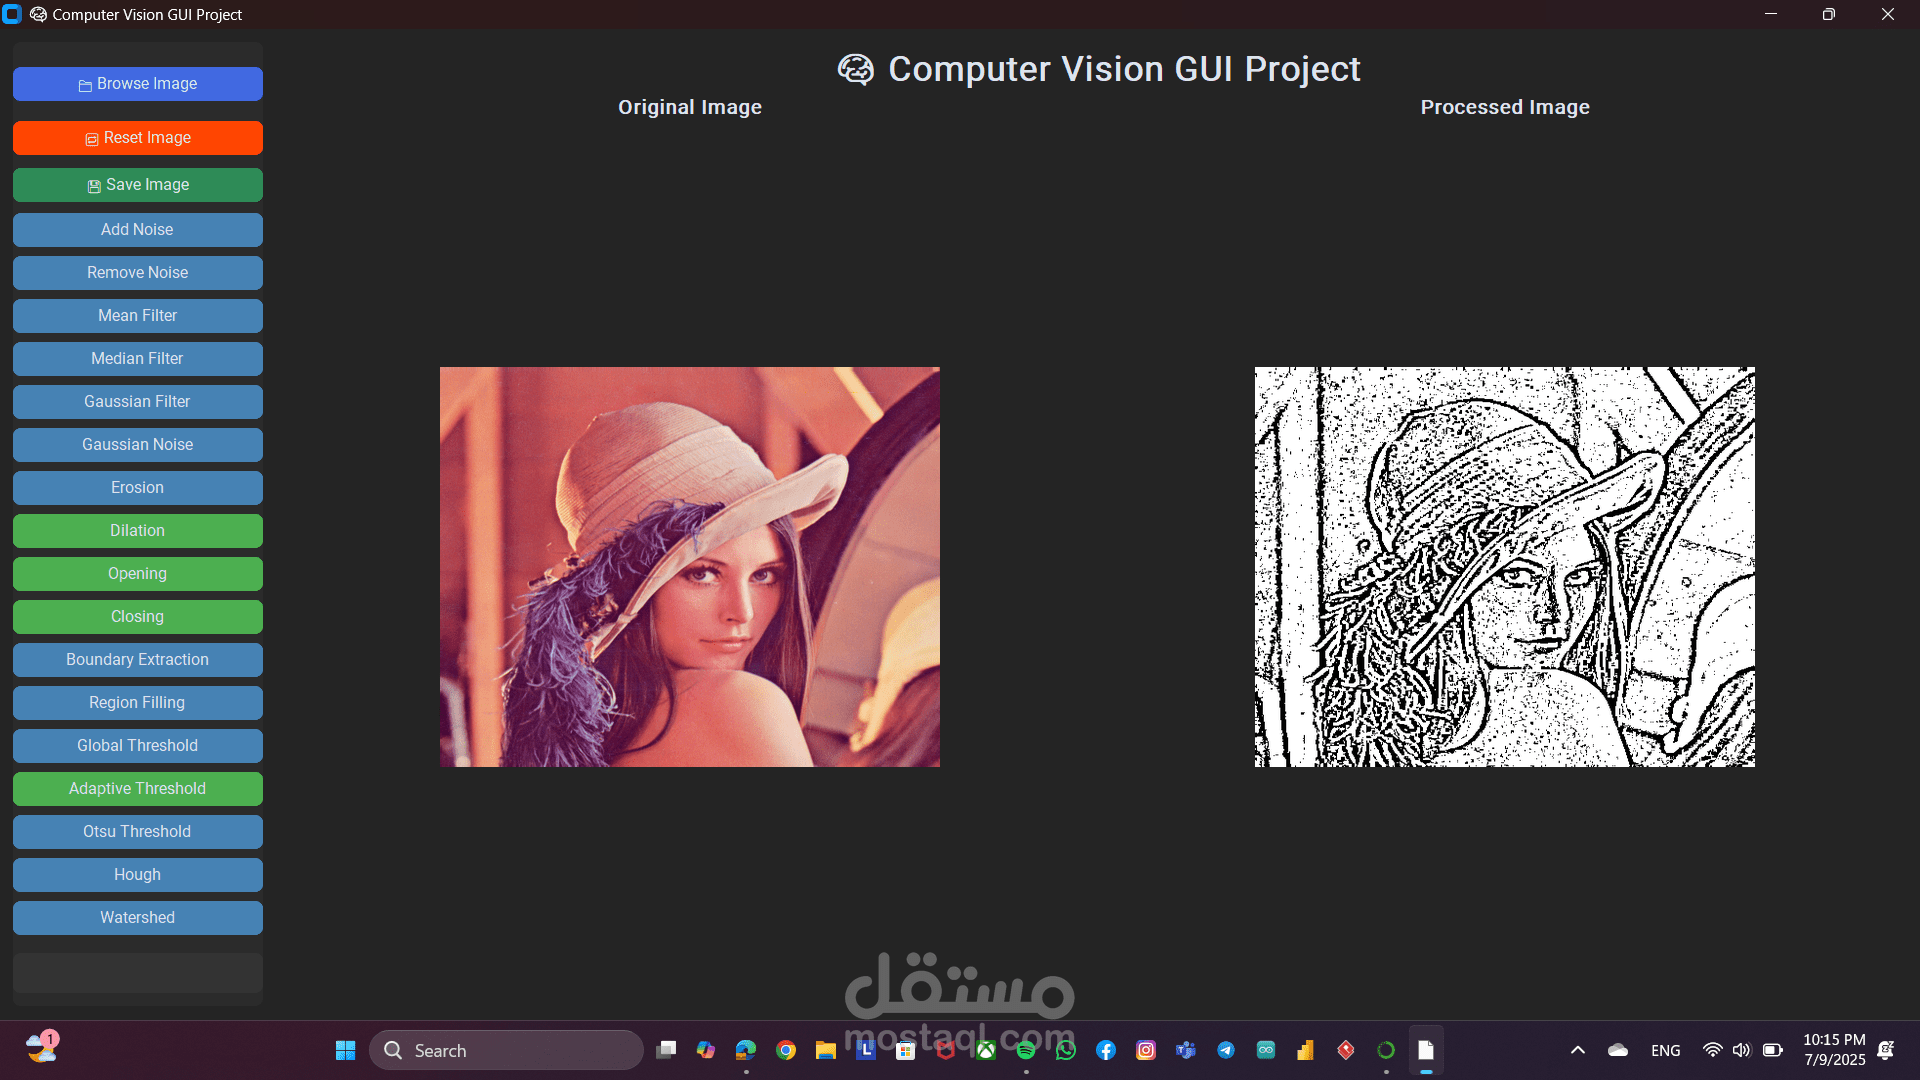Viewport: 1920px width, 1080px height.
Task: Save the processed image
Action: click(138, 185)
